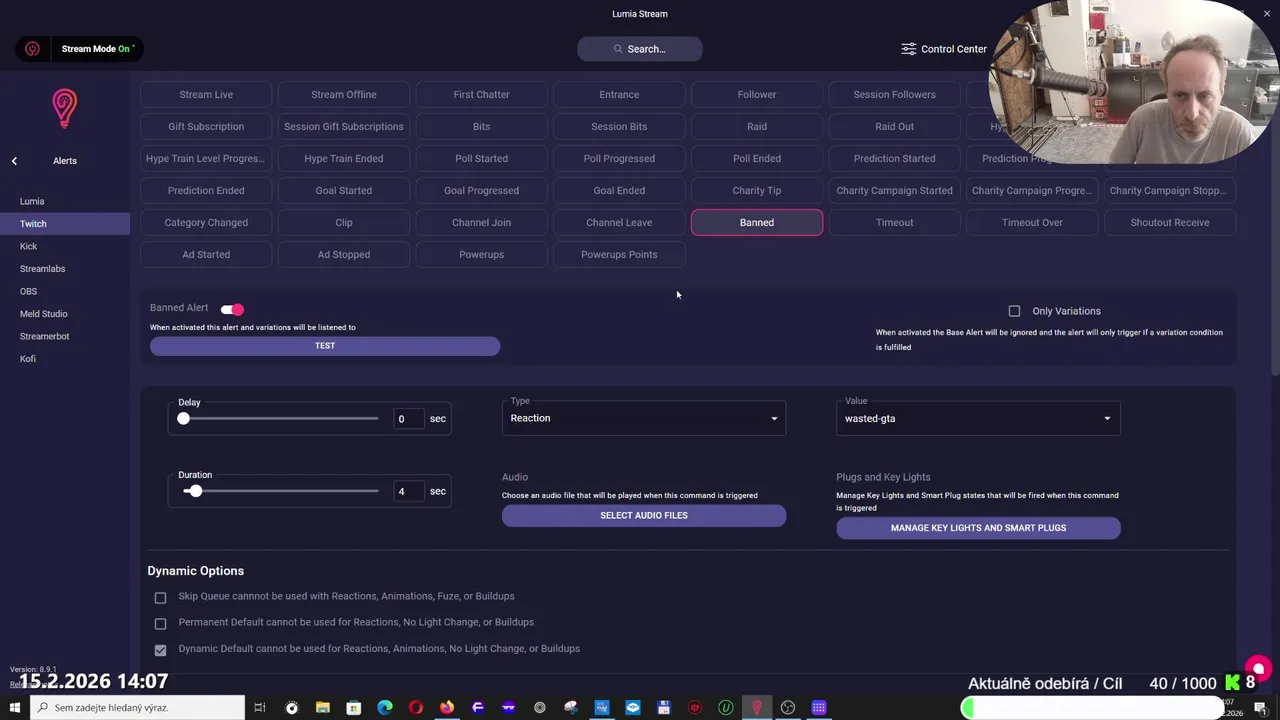Select the Poll Started alert

click(x=481, y=159)
